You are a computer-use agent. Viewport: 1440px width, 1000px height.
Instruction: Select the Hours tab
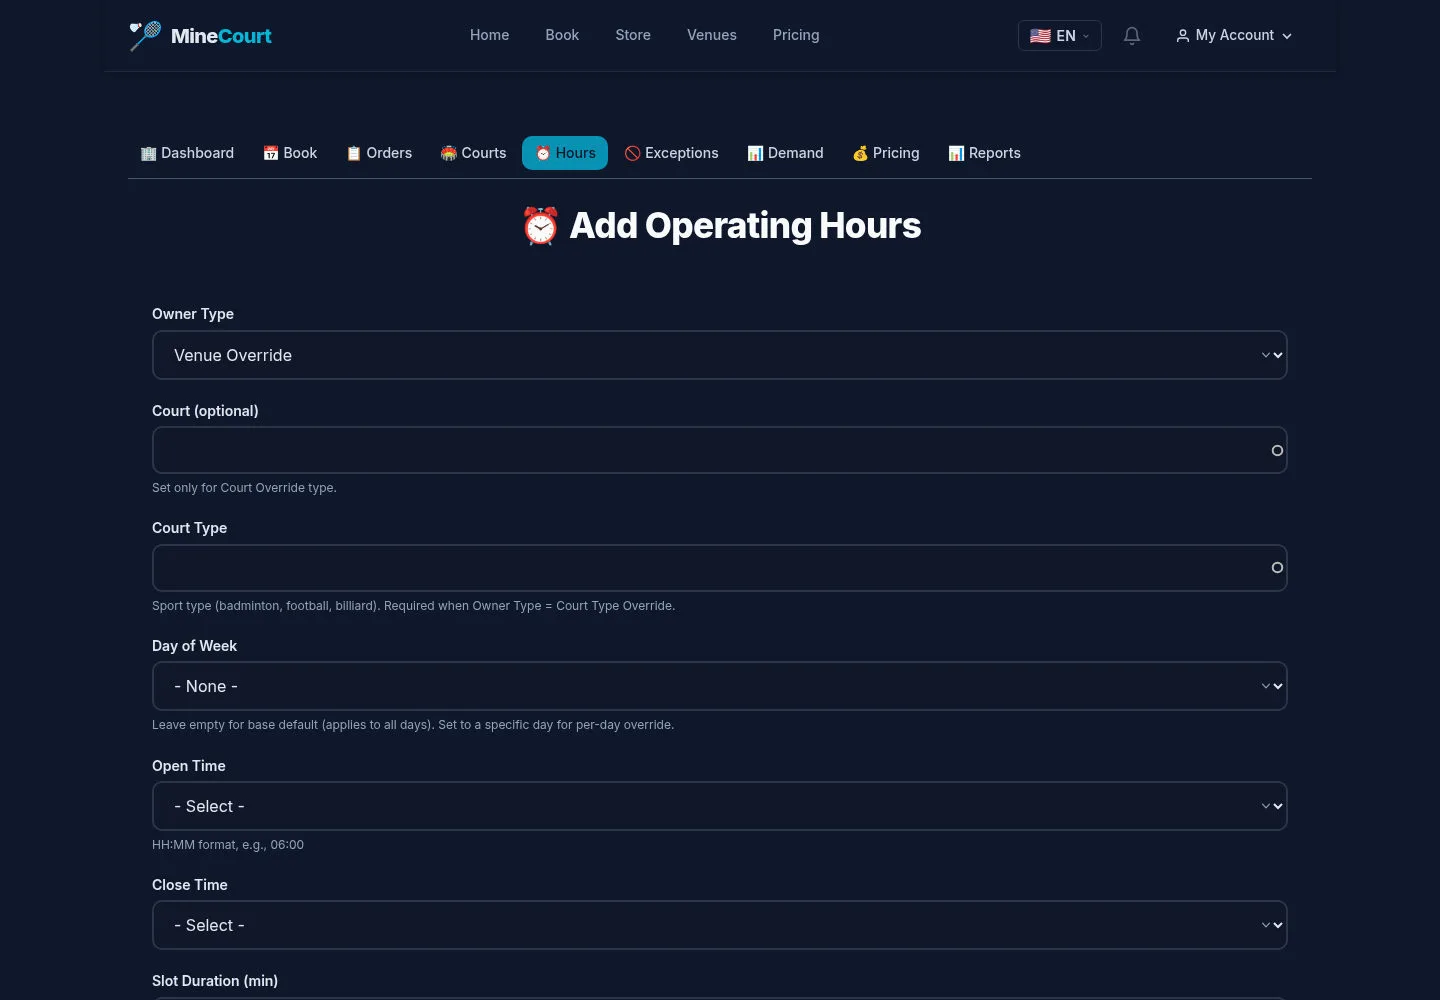pyautogui.click(x=565, y=153)
